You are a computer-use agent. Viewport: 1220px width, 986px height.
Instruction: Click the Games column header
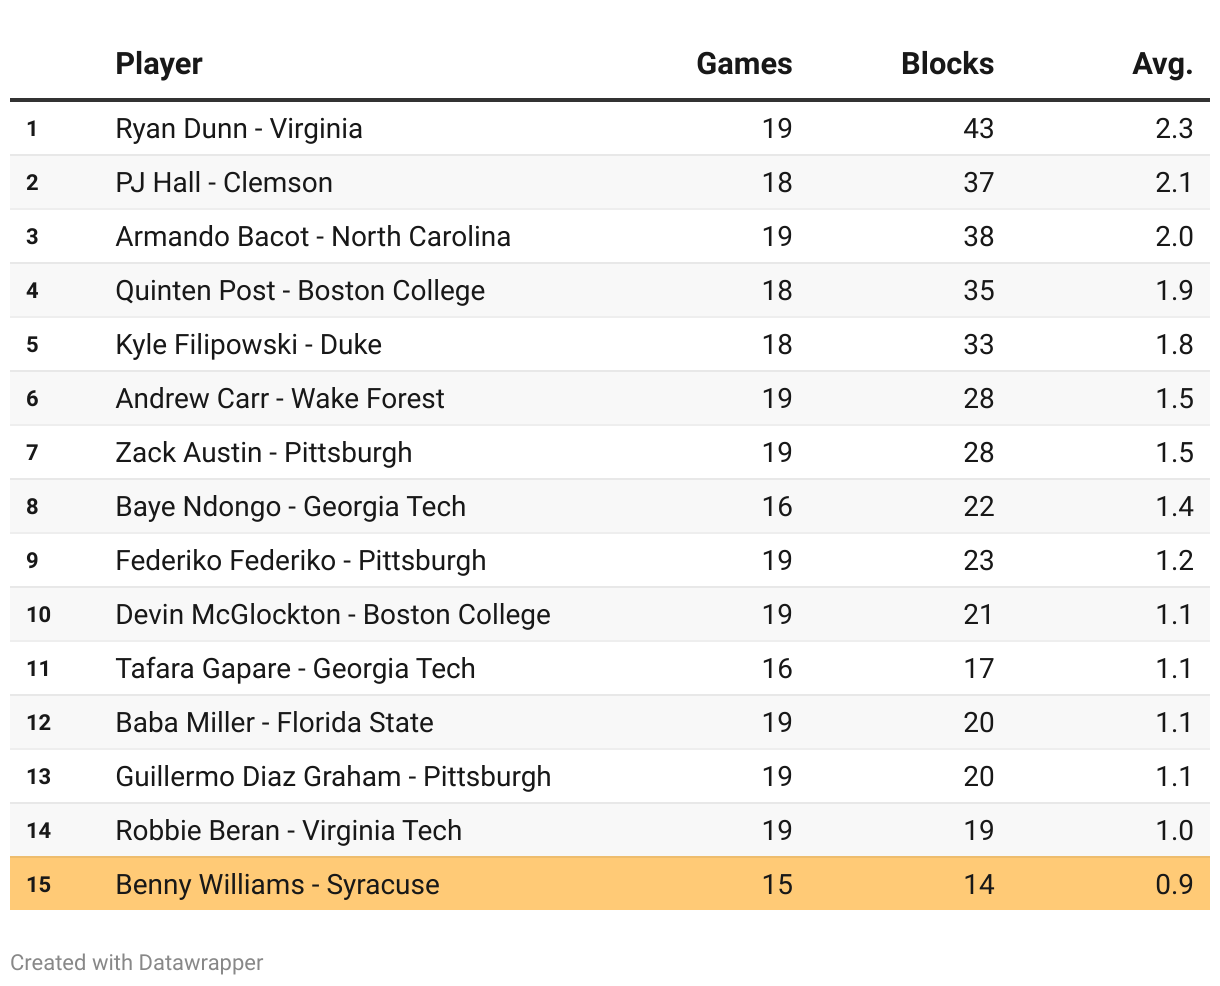[744, 64]
